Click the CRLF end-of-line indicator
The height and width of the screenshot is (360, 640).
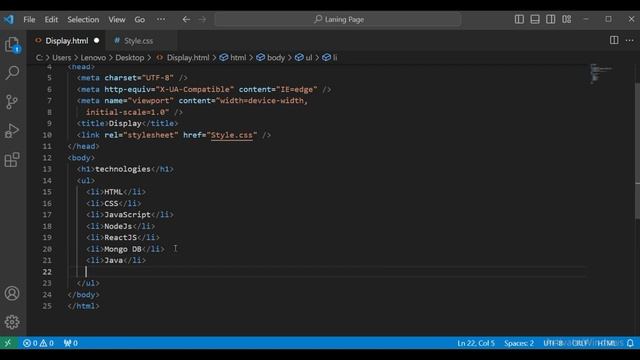[x=580, y=343]
